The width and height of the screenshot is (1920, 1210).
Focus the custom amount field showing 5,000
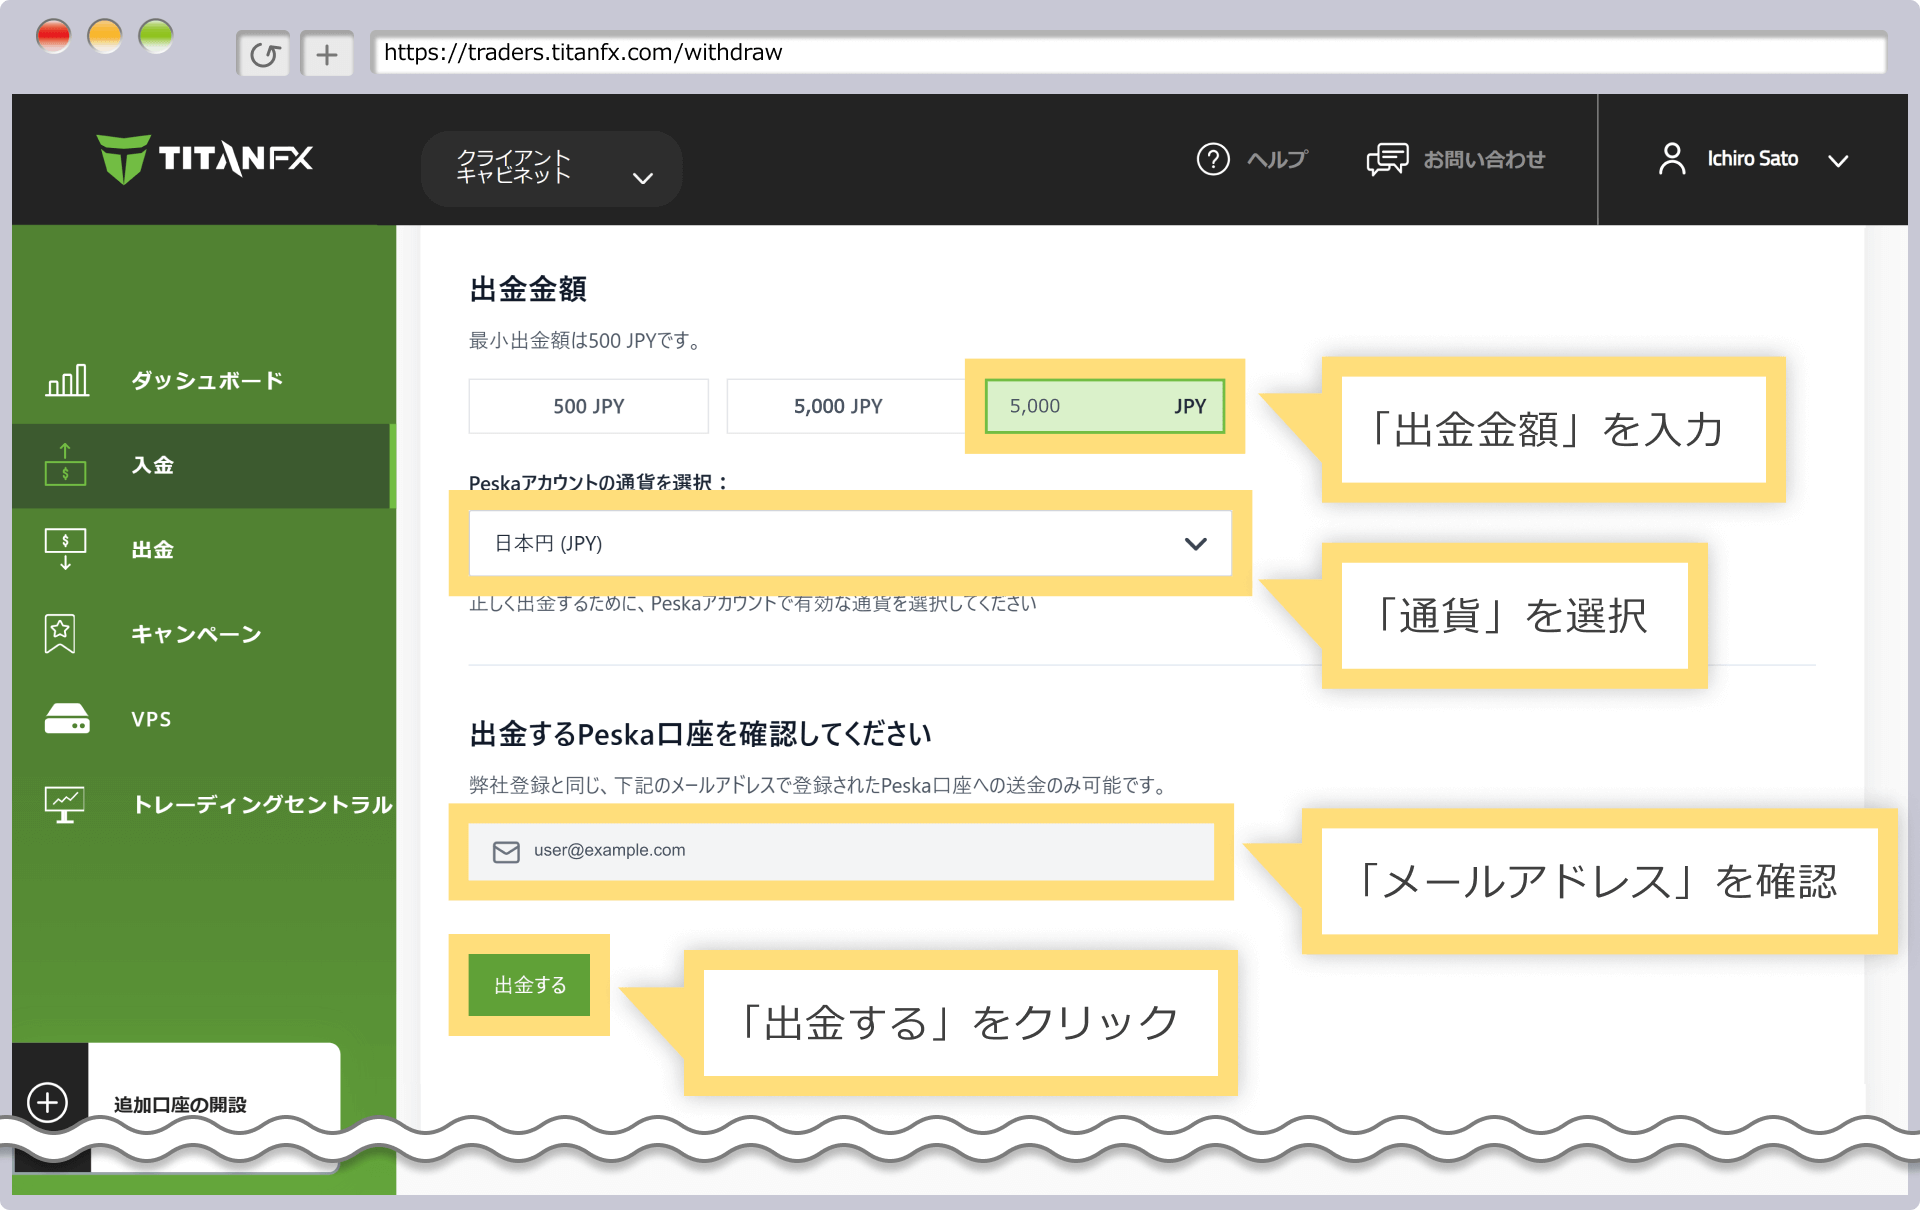1105,406
